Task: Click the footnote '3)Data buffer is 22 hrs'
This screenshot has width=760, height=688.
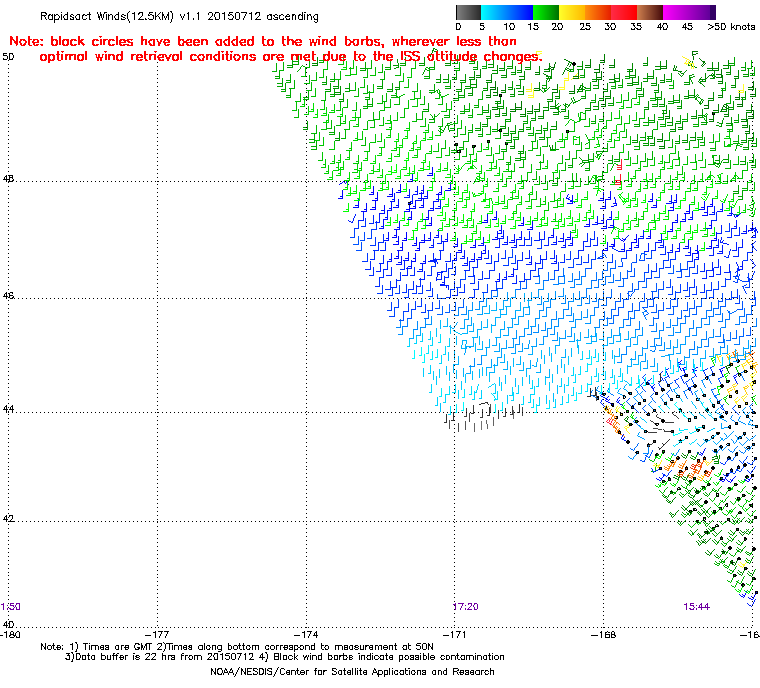Action: [x=285, y=657]
